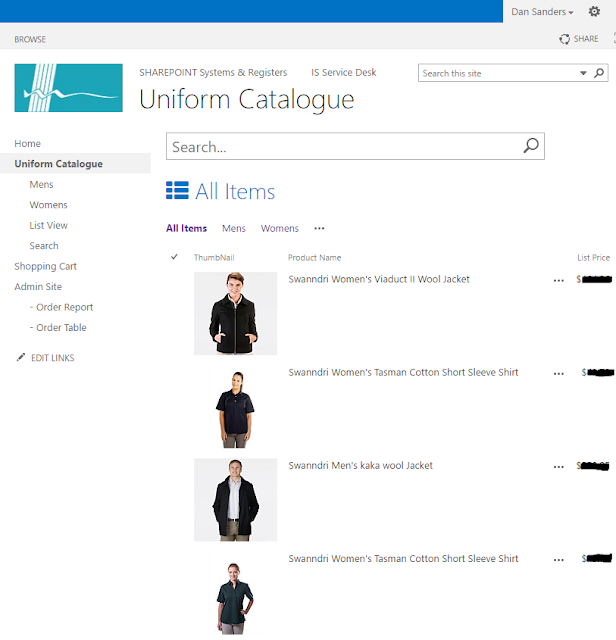
Task: Open List View in left navigation
Action: [x=48, y=225]
